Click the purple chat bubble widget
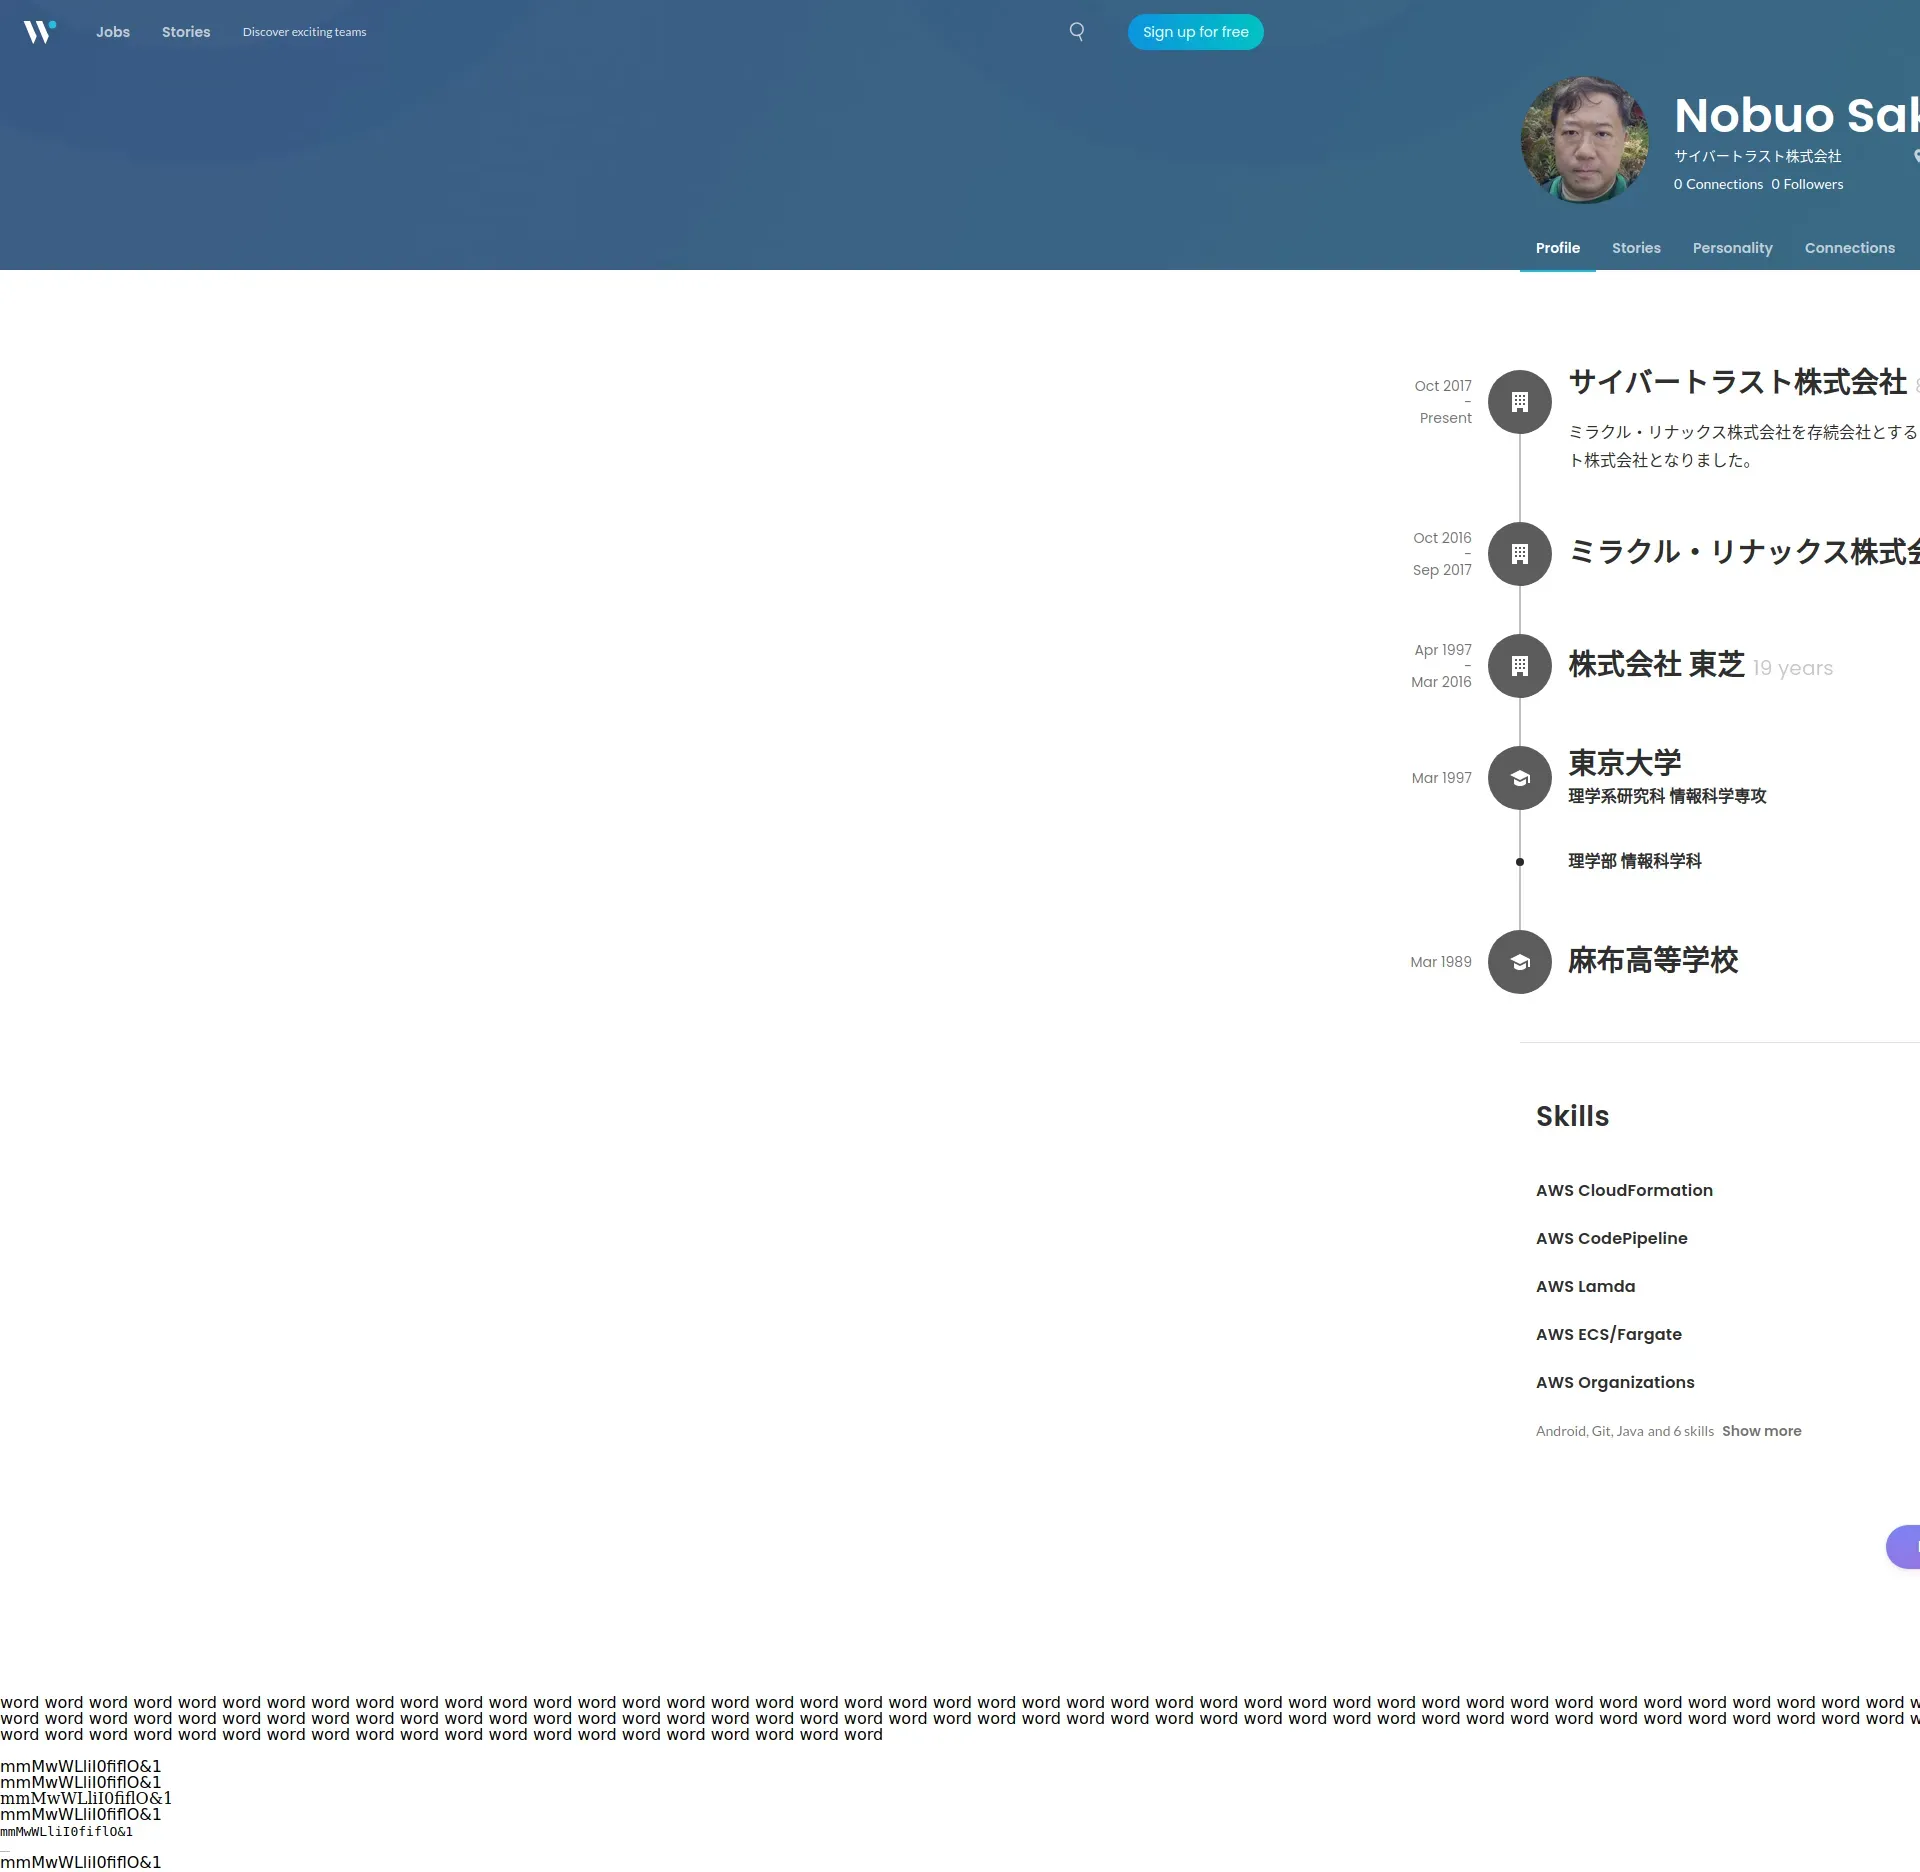Screen dimensions: 1920x1872 coord(1904,1546)
